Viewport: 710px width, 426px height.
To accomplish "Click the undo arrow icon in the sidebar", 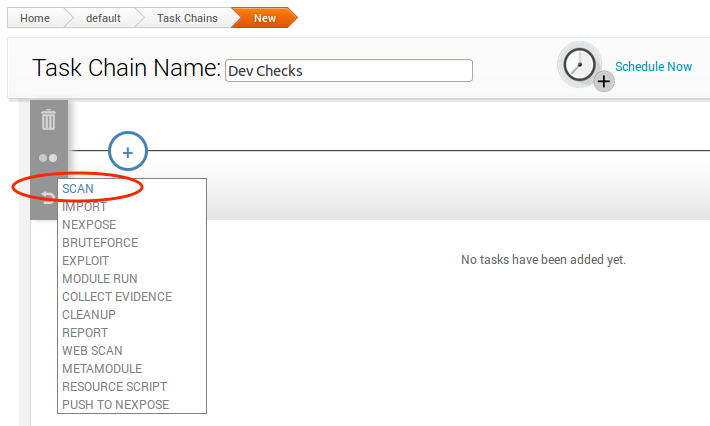I will pos(48,195).
